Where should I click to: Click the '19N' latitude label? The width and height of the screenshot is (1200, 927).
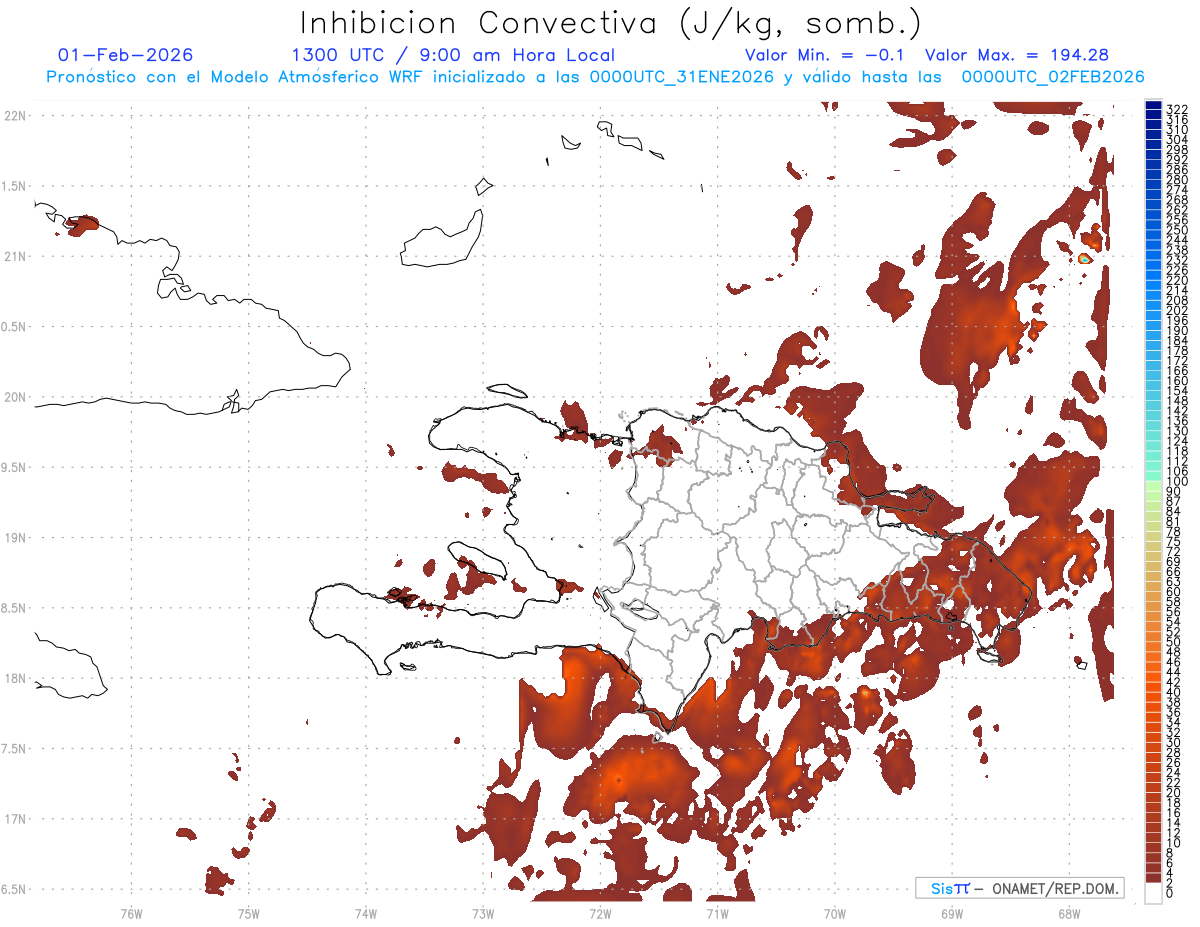14,538
